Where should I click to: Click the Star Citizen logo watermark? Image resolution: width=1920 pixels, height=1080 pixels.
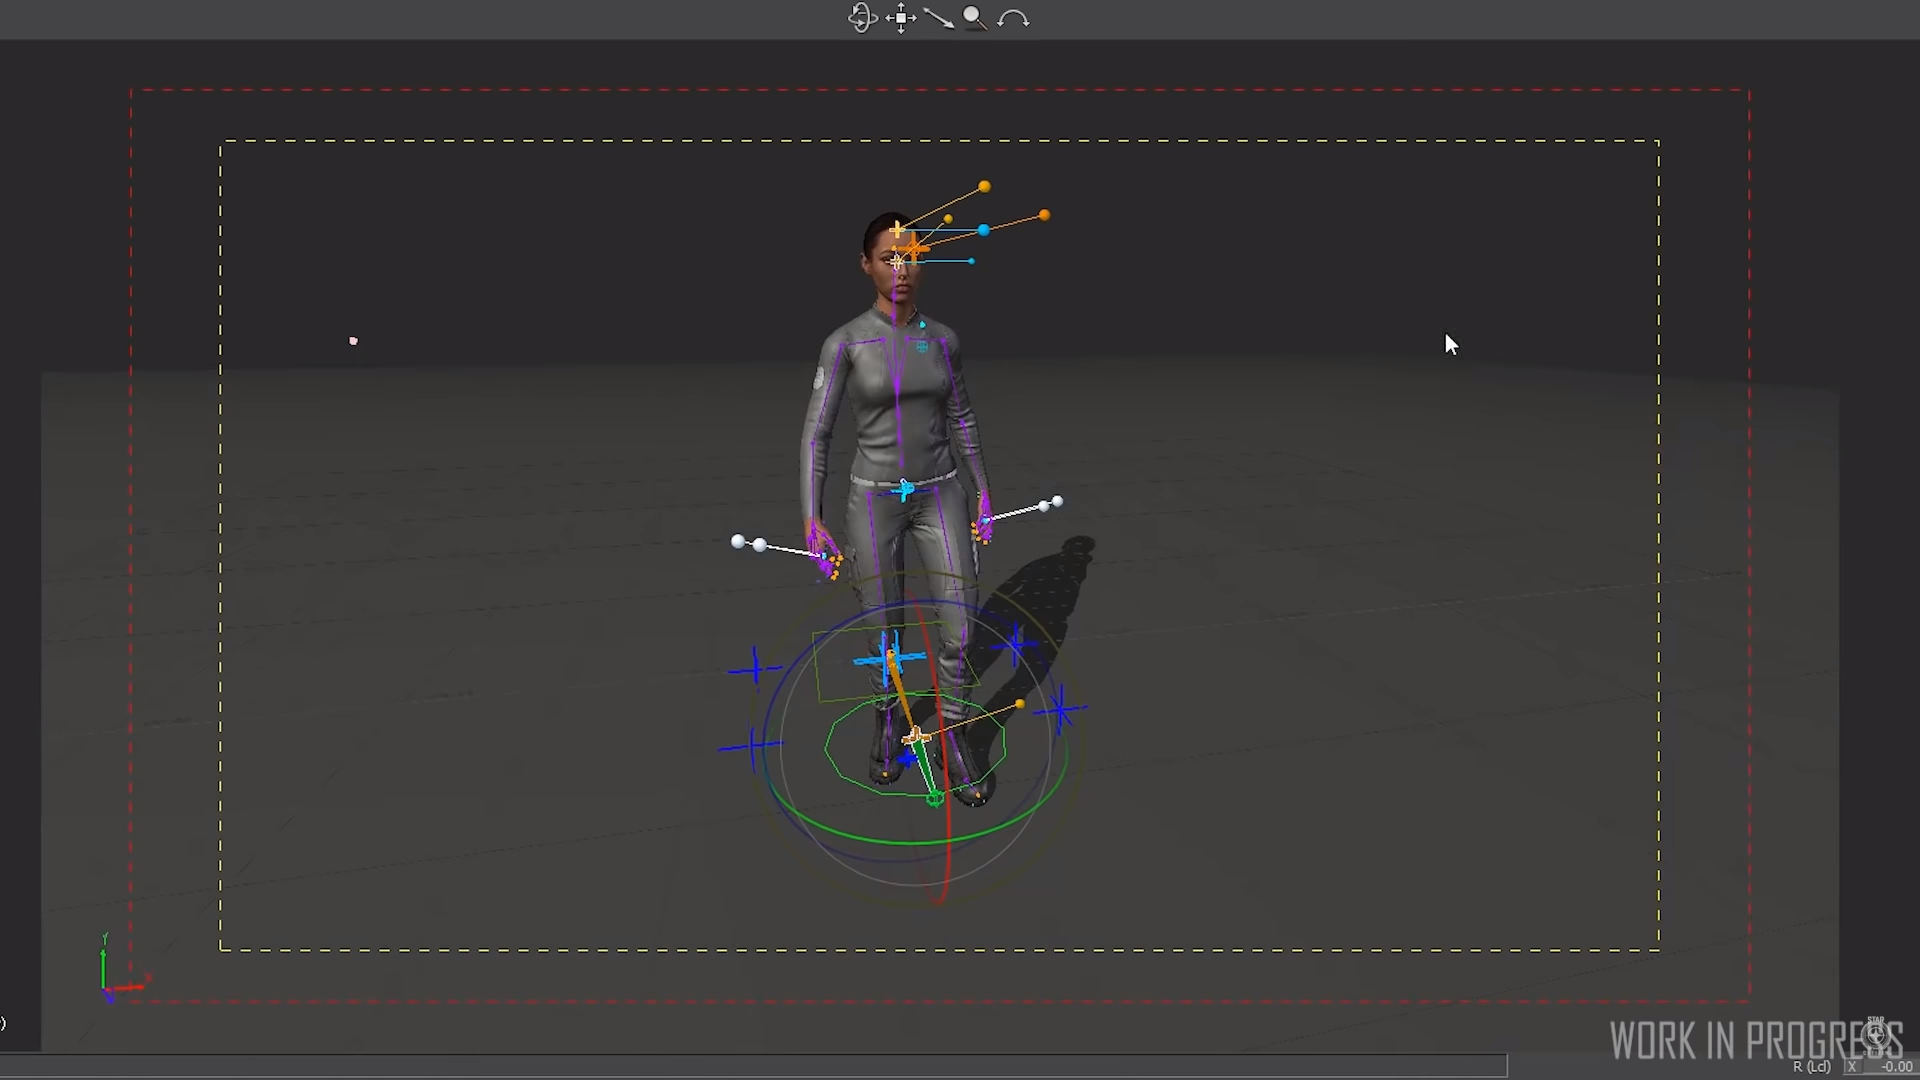(x=1876, y=1034)
